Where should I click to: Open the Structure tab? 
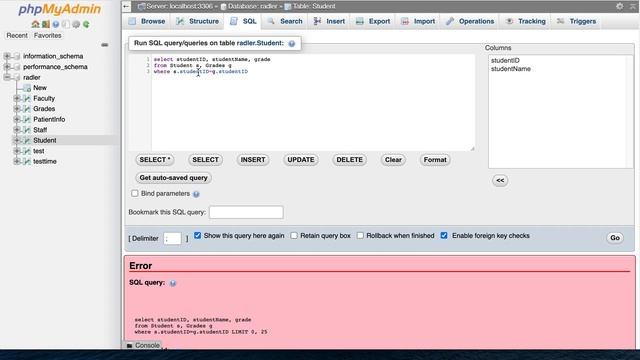[198, 21]
